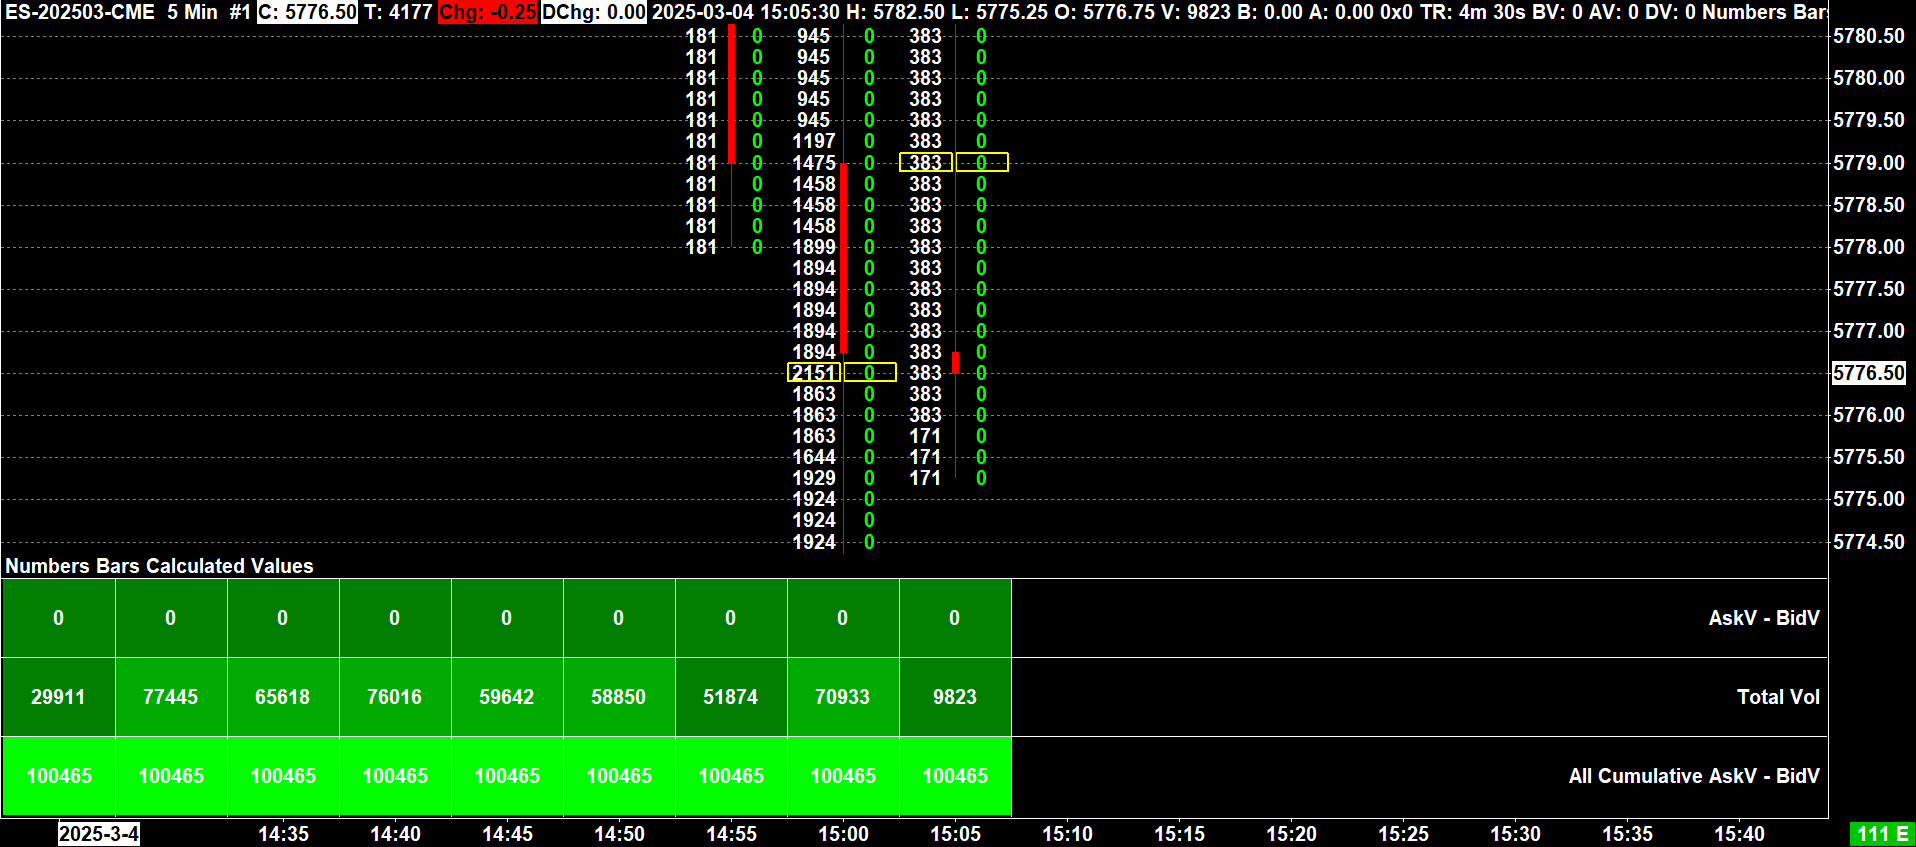Select the 14:40 time axis label
Viewport: 1916px width, 847px height.
point(395,834)
